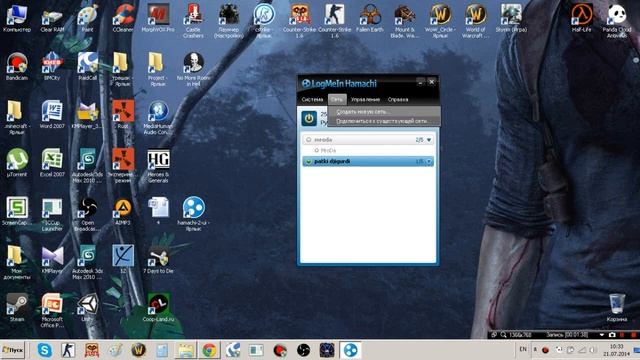640x360 pixels.
Task: Open Steam desktop shortcut
Action: click(x=17, y=307)
